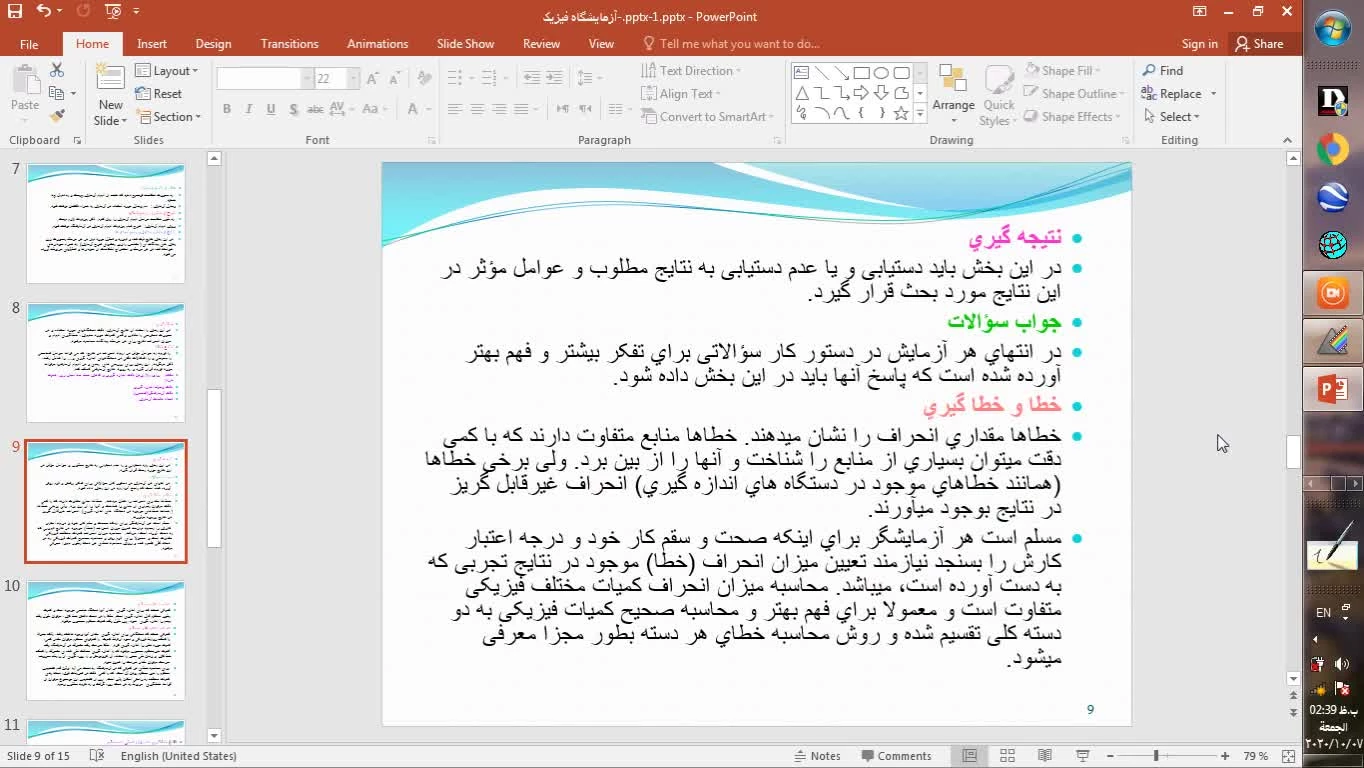Go to the Slide Show tab

[465, 44]
